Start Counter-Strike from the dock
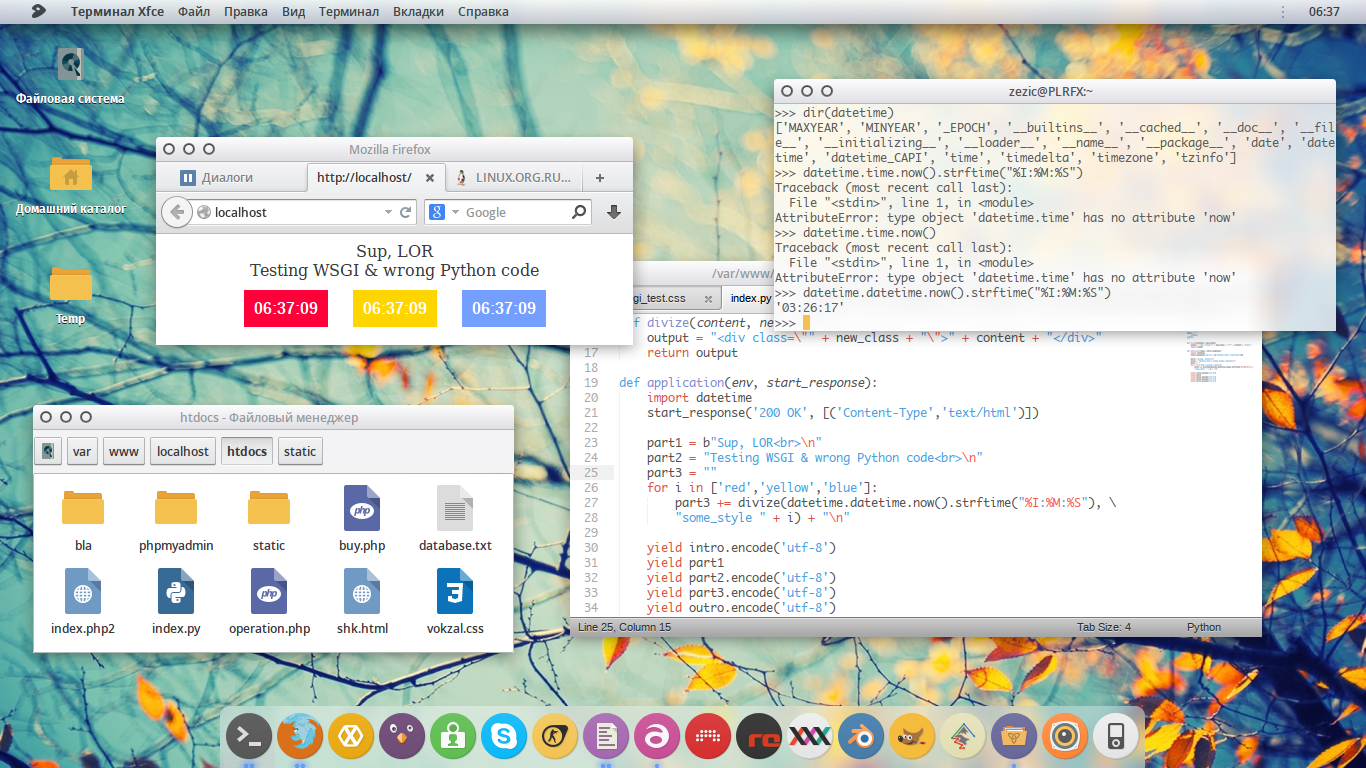 [555, 738]
